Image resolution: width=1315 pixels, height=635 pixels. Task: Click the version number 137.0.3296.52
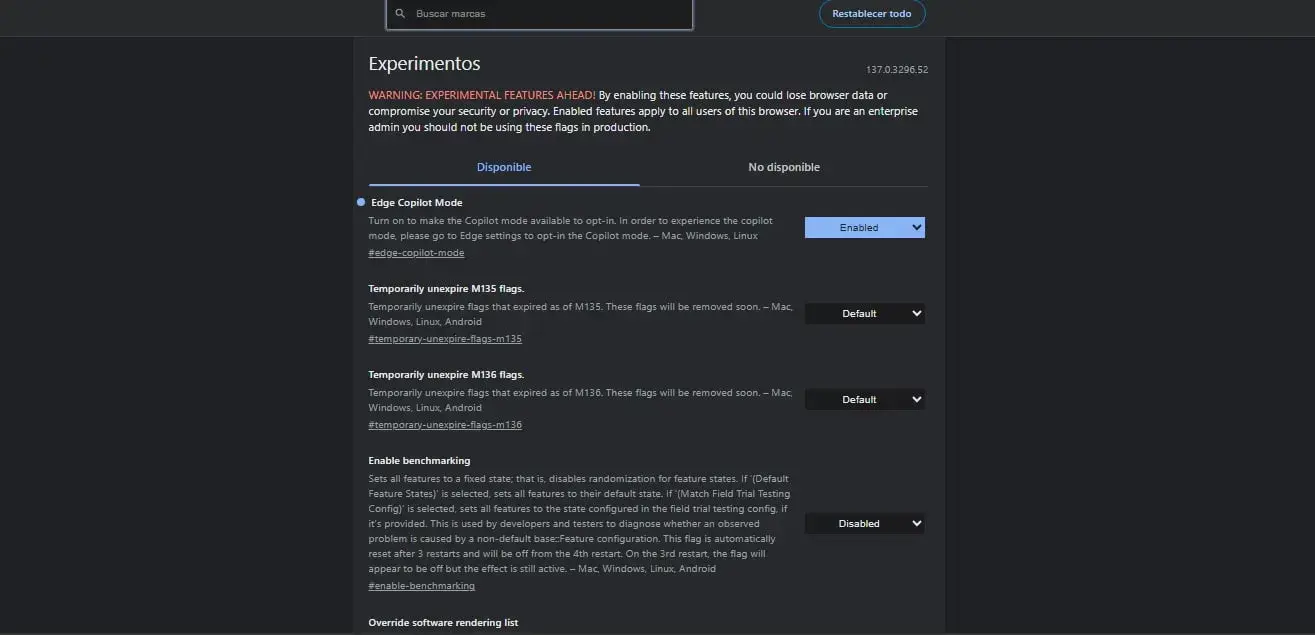(898, 69)
